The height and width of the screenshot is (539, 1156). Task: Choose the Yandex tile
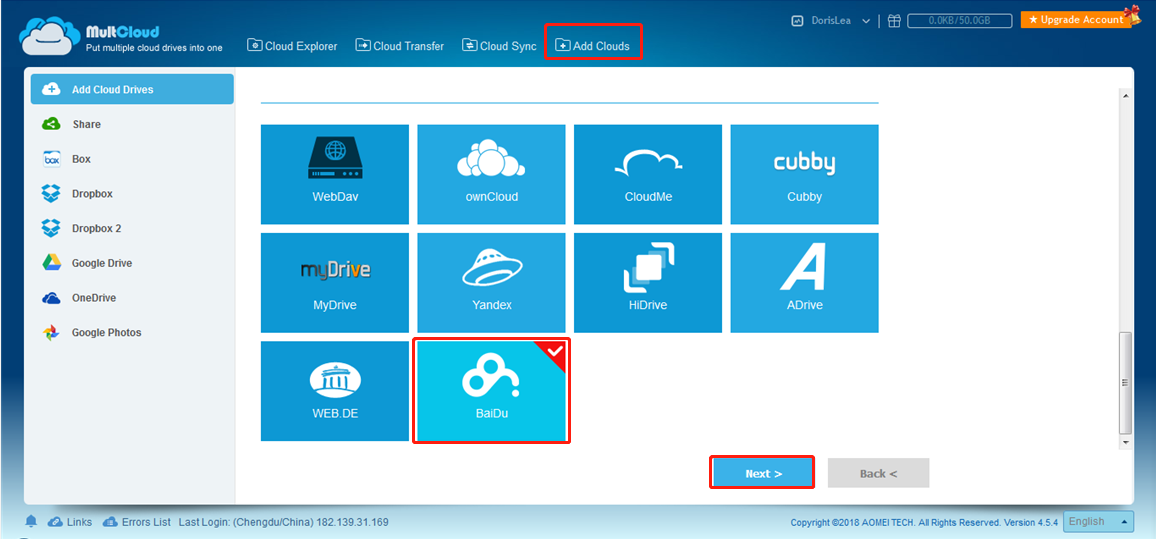491,282
